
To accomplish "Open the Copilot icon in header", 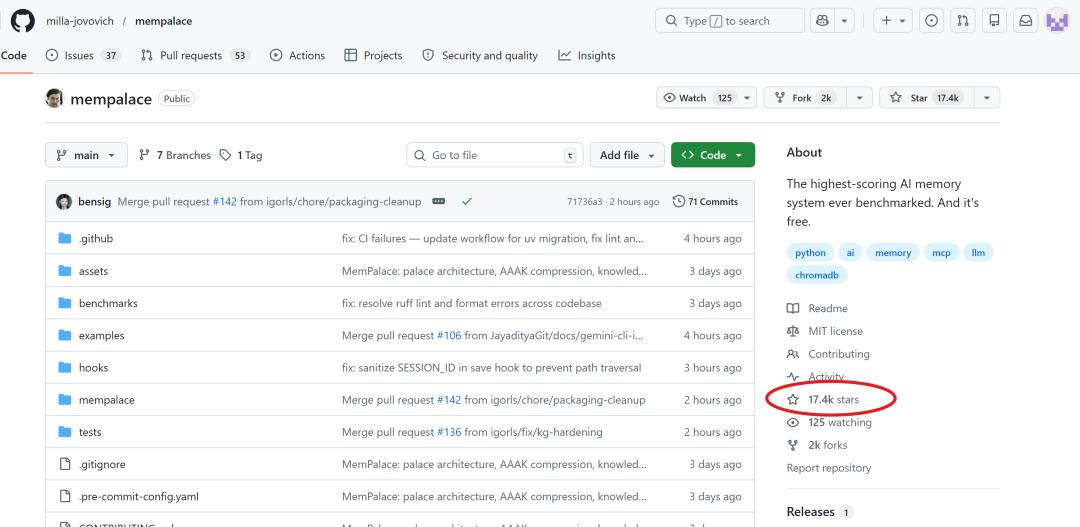I will (x=822, y=21).
